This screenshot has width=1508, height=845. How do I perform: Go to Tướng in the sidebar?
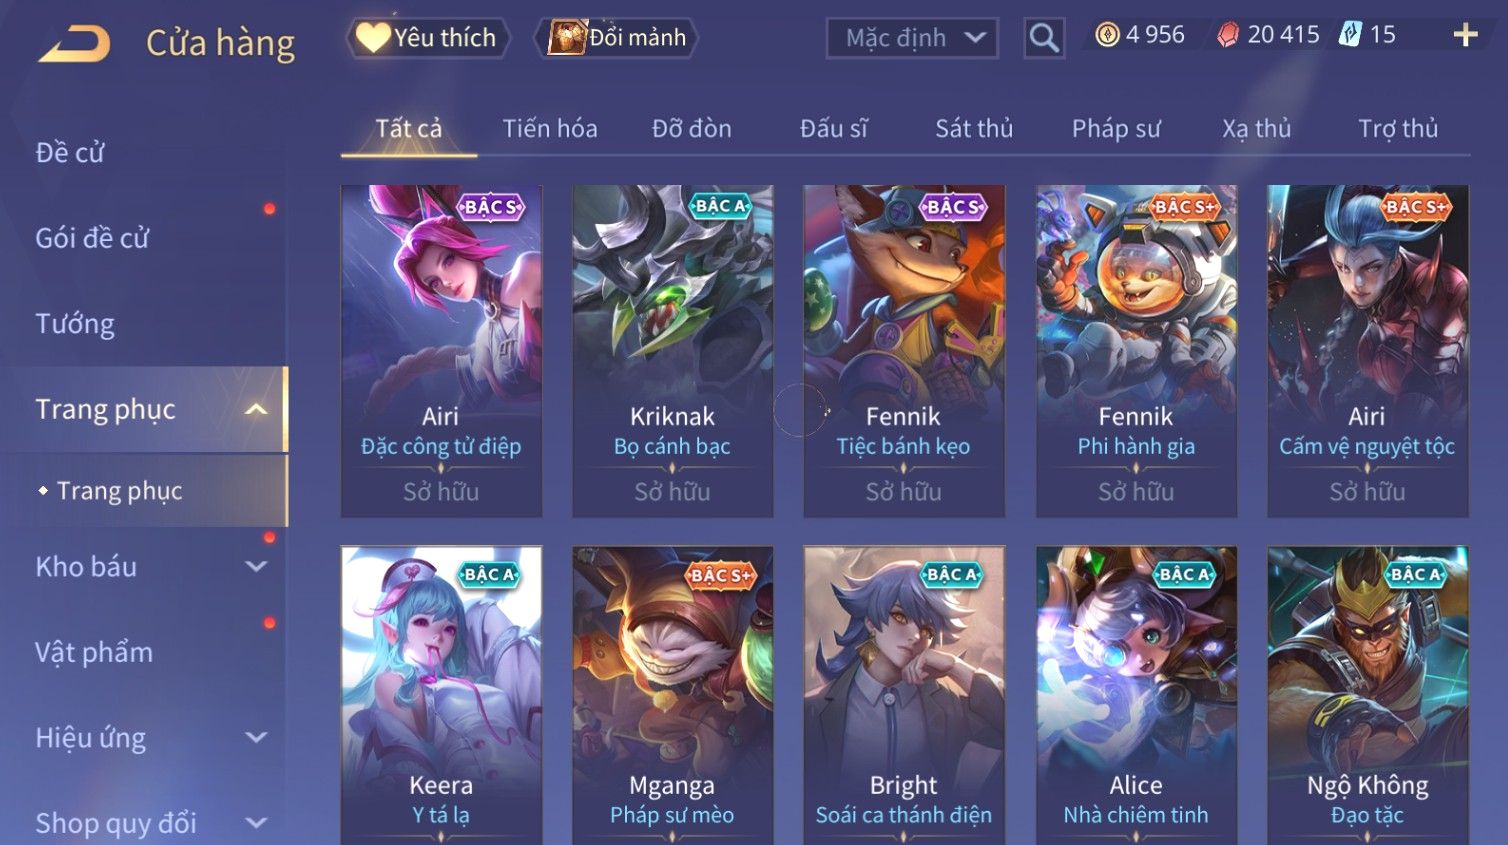click(75, 324)
